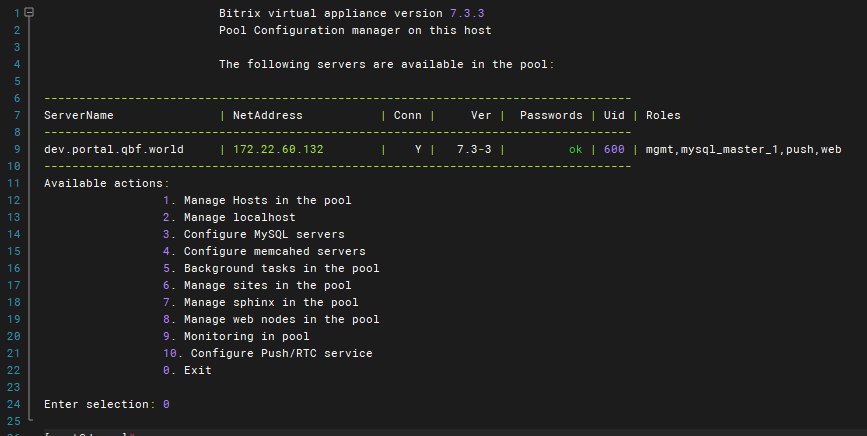Click '8. Manage web nodes in the pool'
This screenshot has height=436, width=867.
pyautogui.click(x=271, y=319)
